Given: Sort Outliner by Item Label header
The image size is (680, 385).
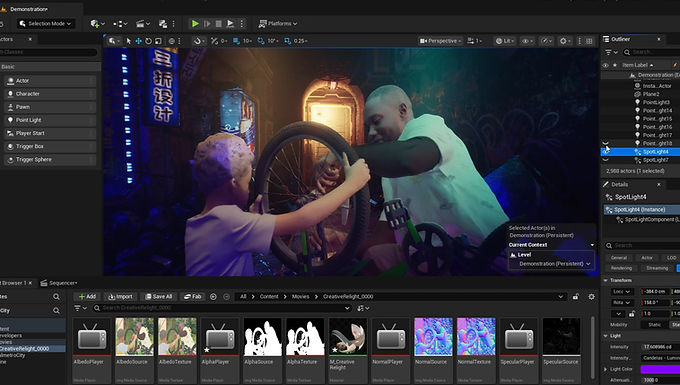Looking at the screenshot, I should tap(638, 65).
